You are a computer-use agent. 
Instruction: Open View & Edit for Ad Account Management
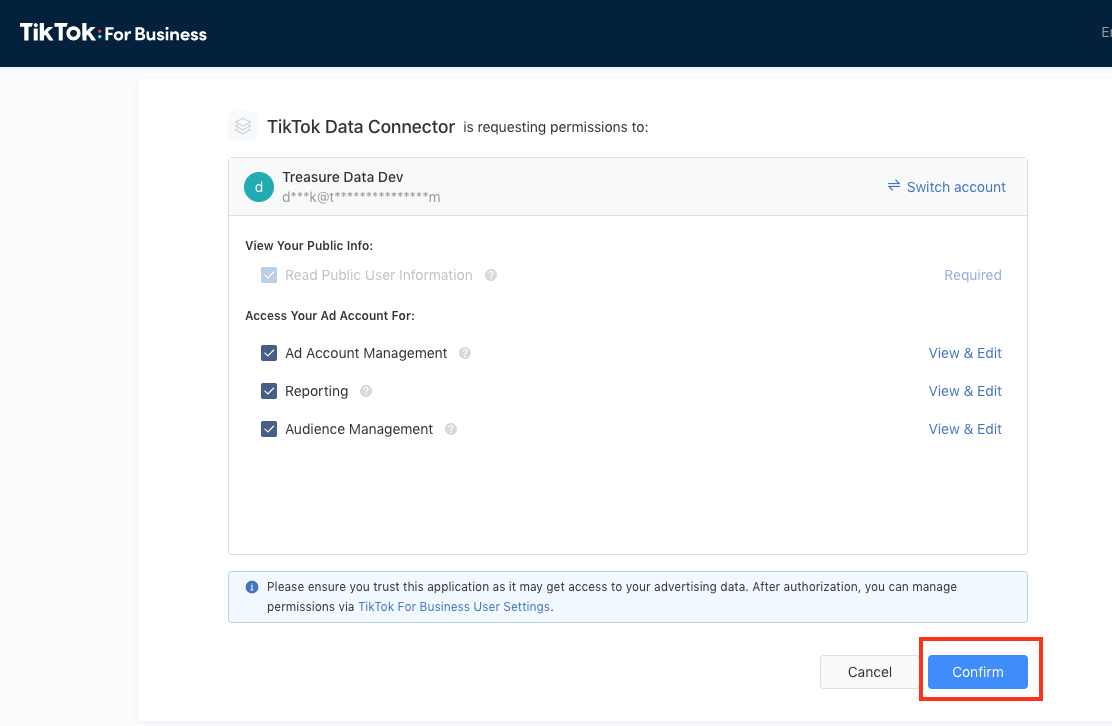click(964, 353)
